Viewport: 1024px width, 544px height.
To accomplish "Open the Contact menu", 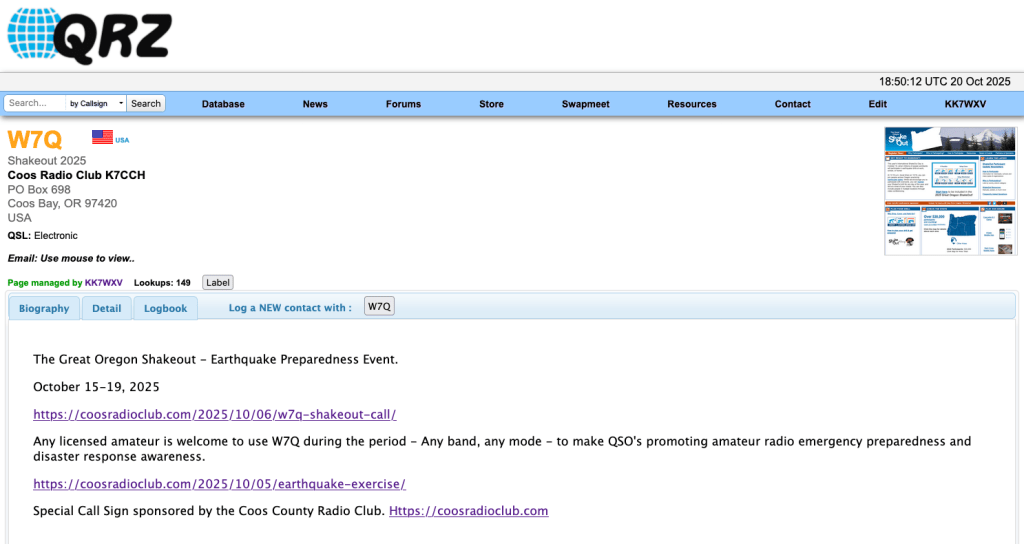I will (x=792, y=104).
